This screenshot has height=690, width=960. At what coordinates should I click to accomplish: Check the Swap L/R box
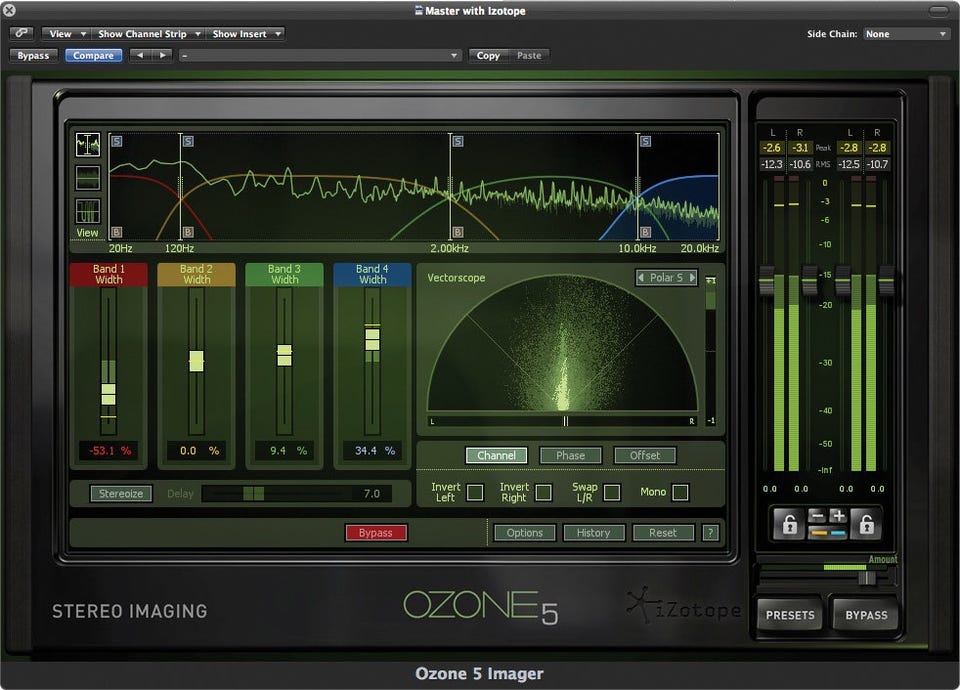(x=612, y=492)
